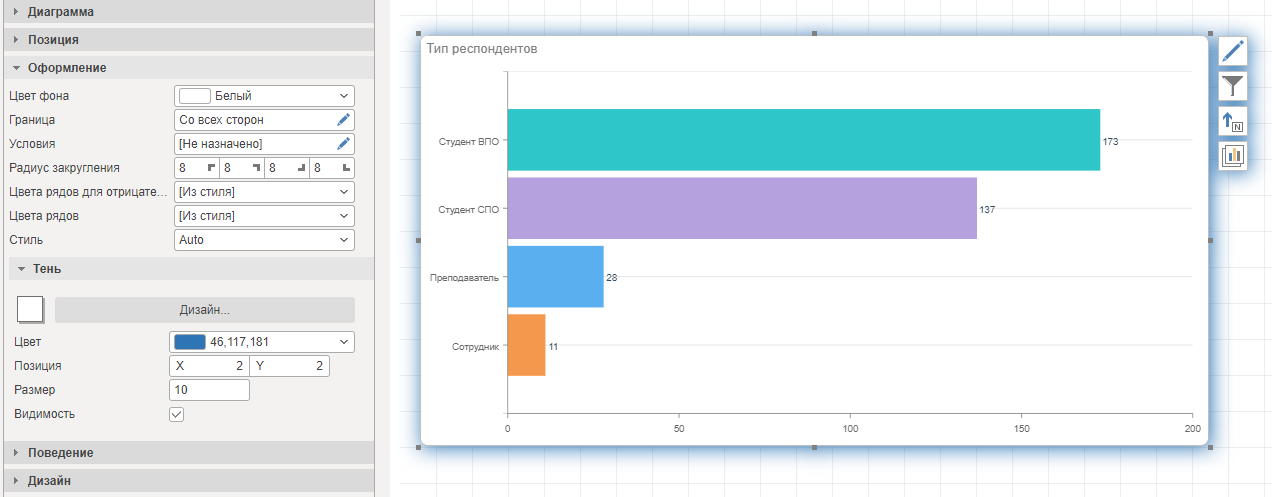Collapse the Тень subsection

[46, 268]
